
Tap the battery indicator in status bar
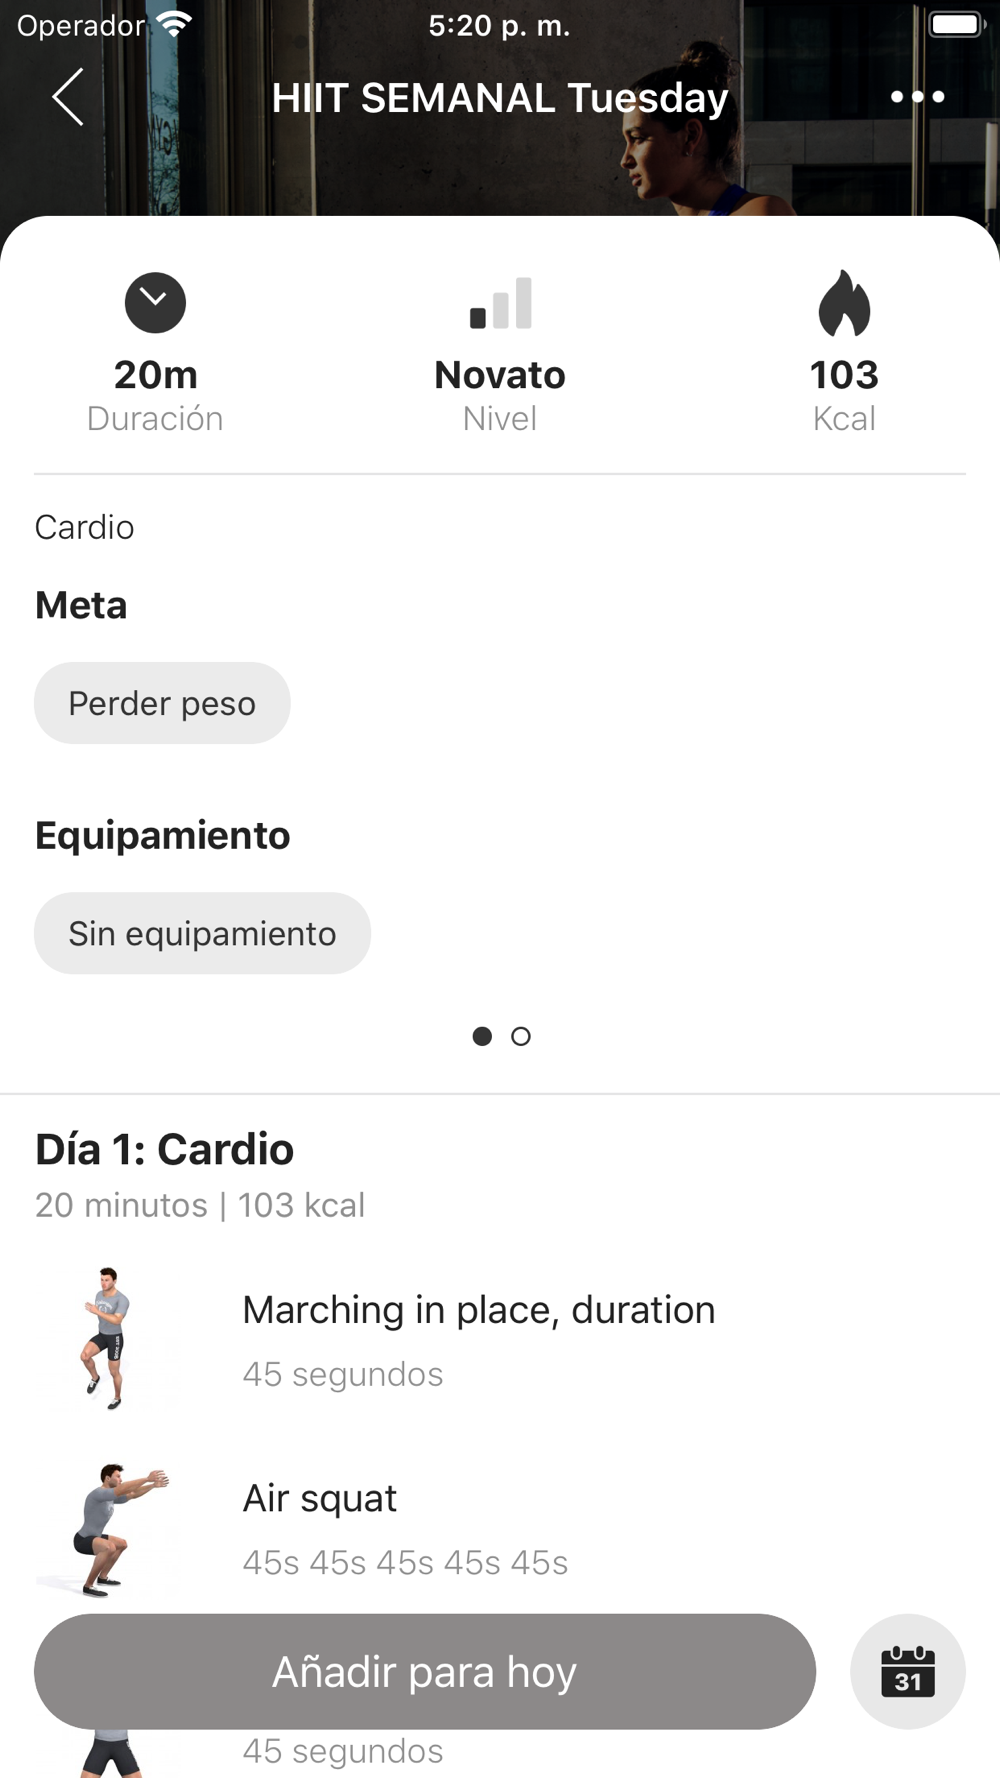click(x=956, y=25)
